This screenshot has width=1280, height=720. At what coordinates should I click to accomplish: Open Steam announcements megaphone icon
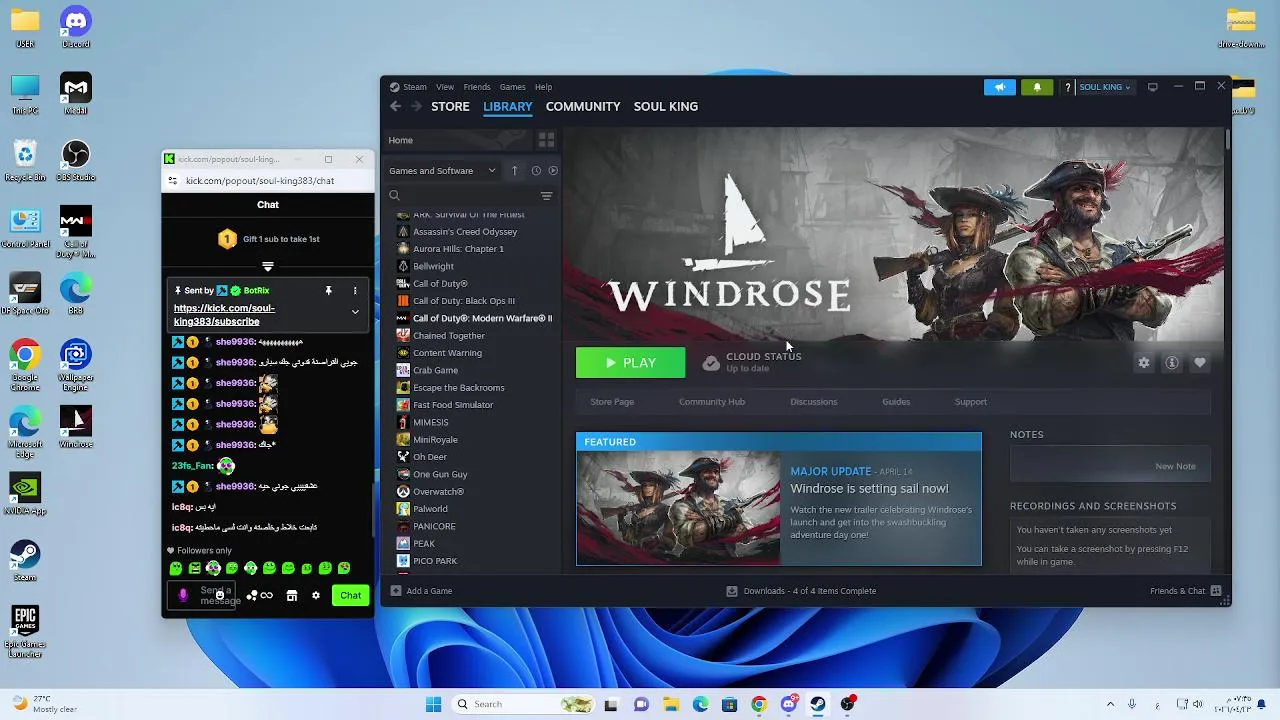[x=999, y=87]
